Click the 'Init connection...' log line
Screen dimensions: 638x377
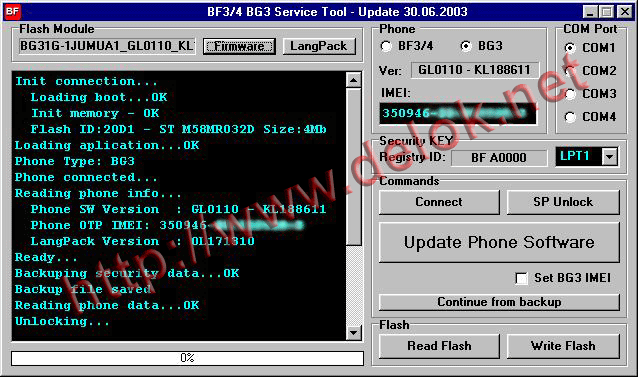coord(86,81)
